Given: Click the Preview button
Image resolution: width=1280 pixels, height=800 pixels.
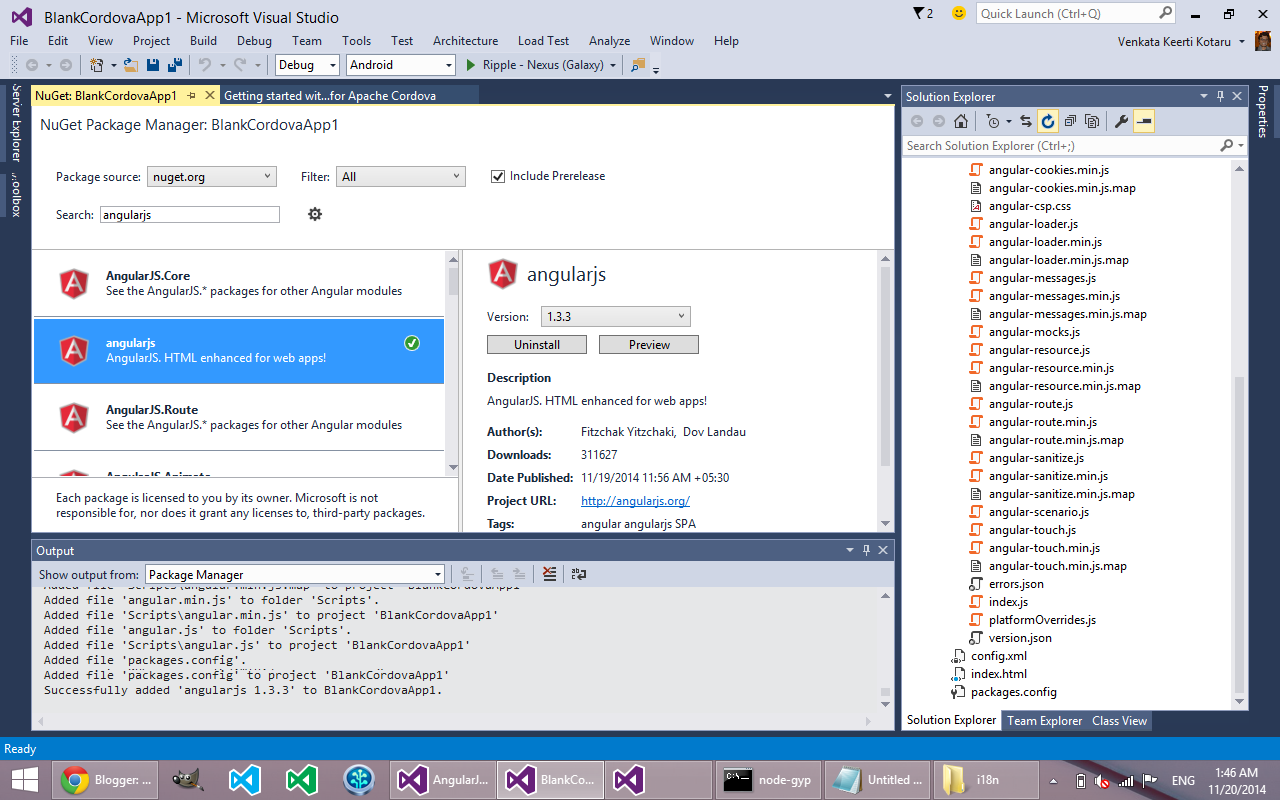Looking at the screenshot, I should tap(649, 345).
